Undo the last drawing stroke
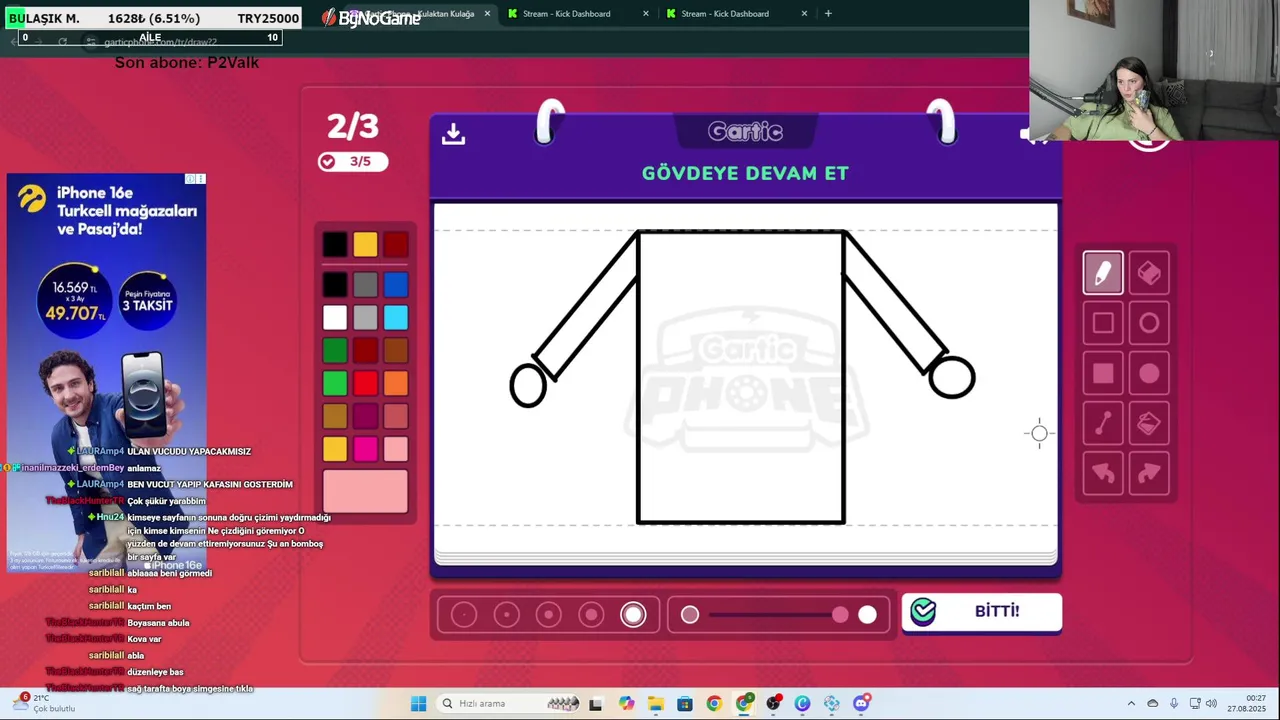The width and height of the screenshot is (1280, 720). (x=1103, y=474)
